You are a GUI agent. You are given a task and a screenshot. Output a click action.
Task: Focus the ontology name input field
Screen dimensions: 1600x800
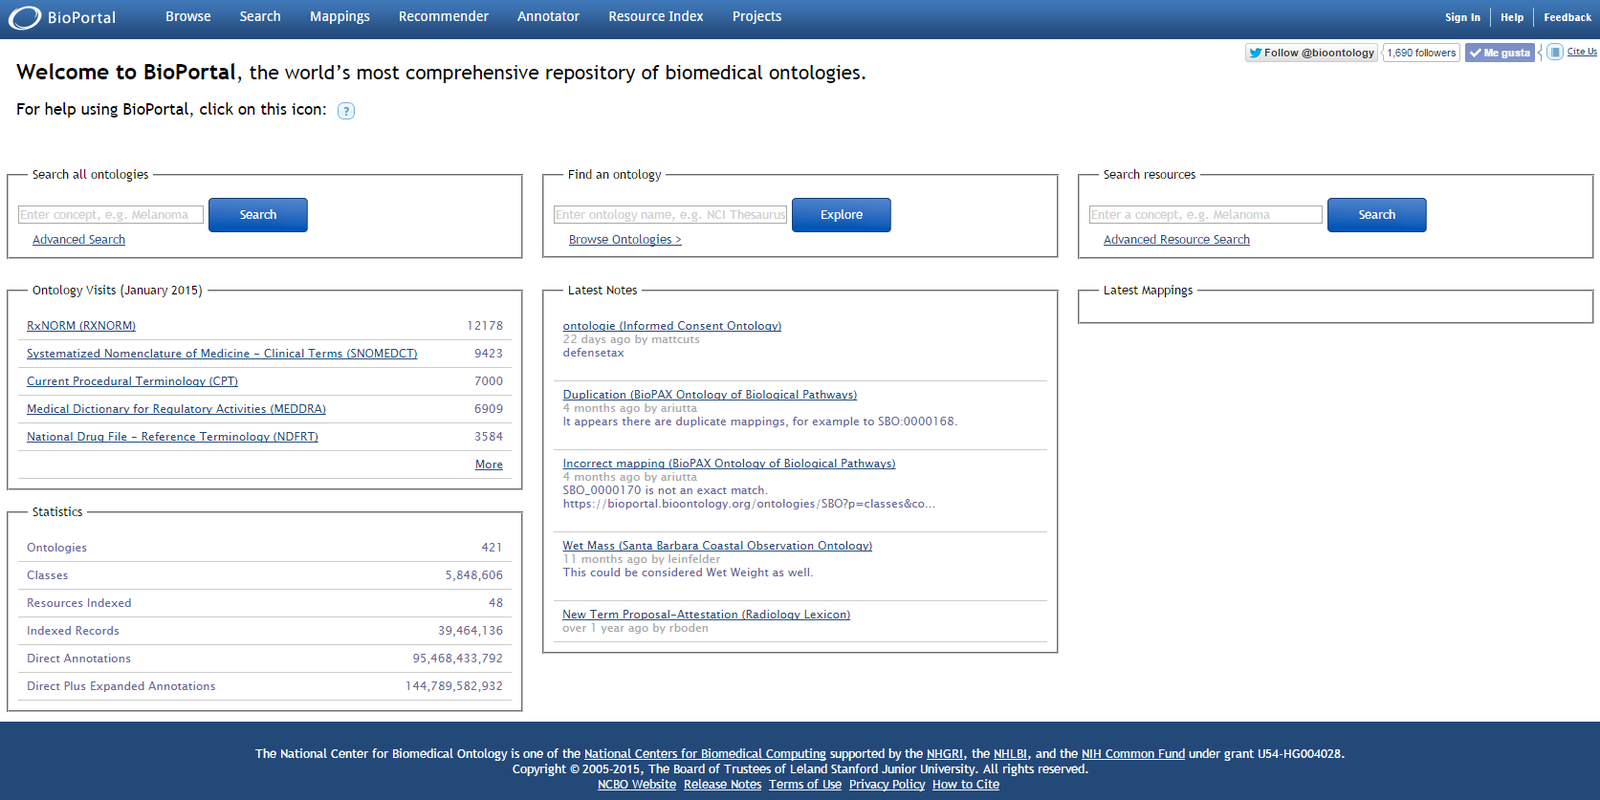(x=671, y=215)
